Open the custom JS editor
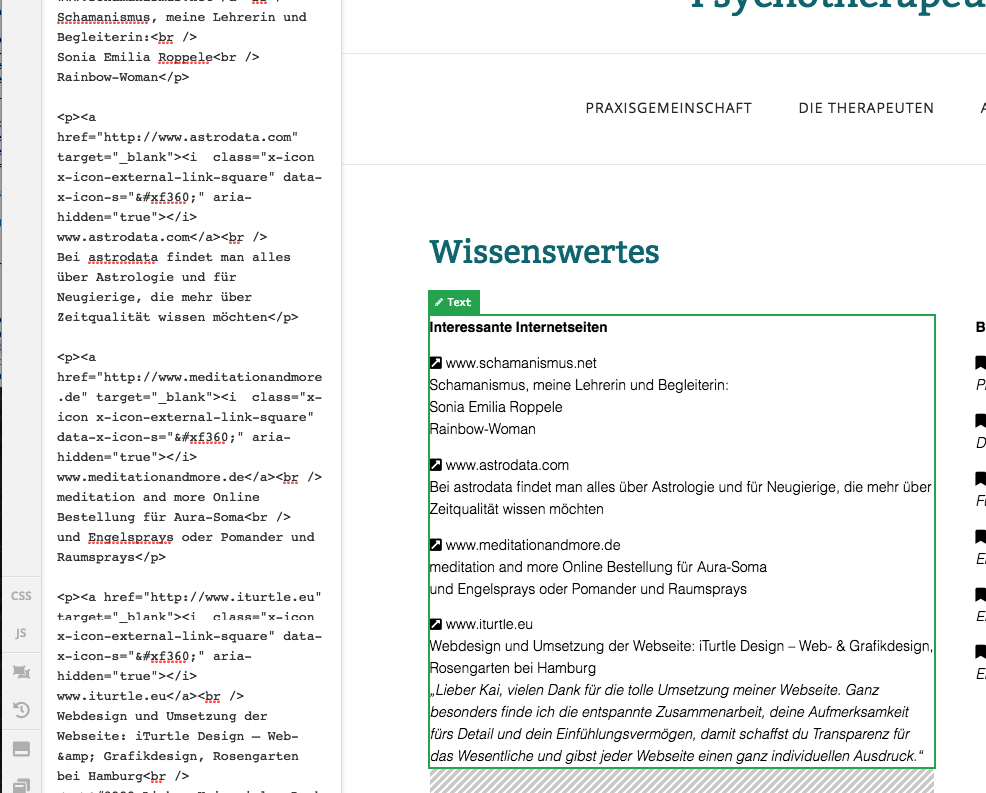 coord(21,633)
